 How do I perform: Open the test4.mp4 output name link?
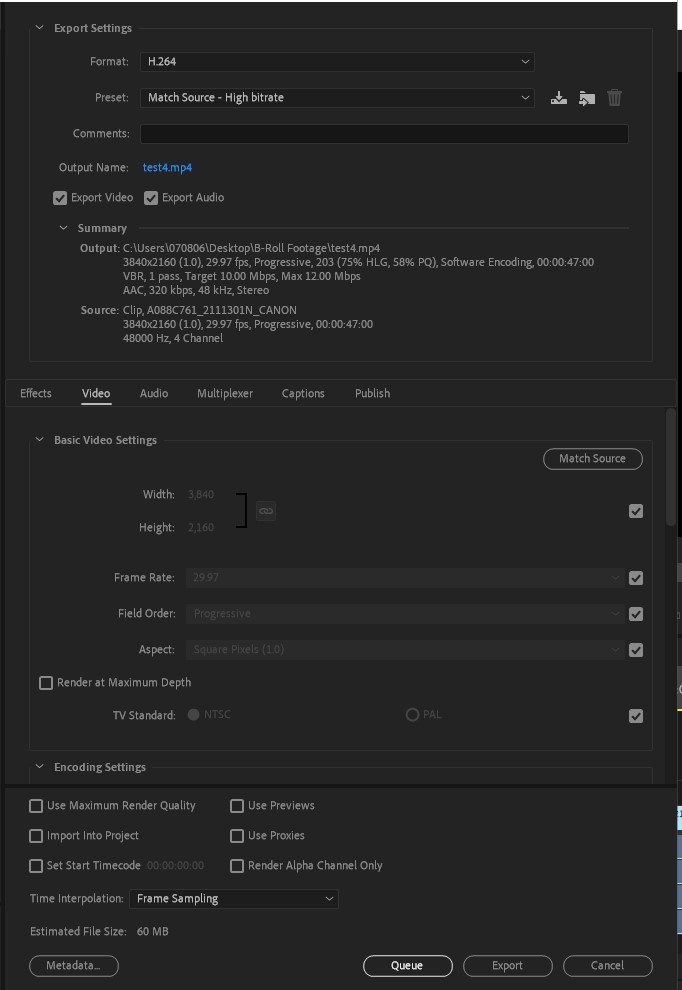tap(166, 166)
